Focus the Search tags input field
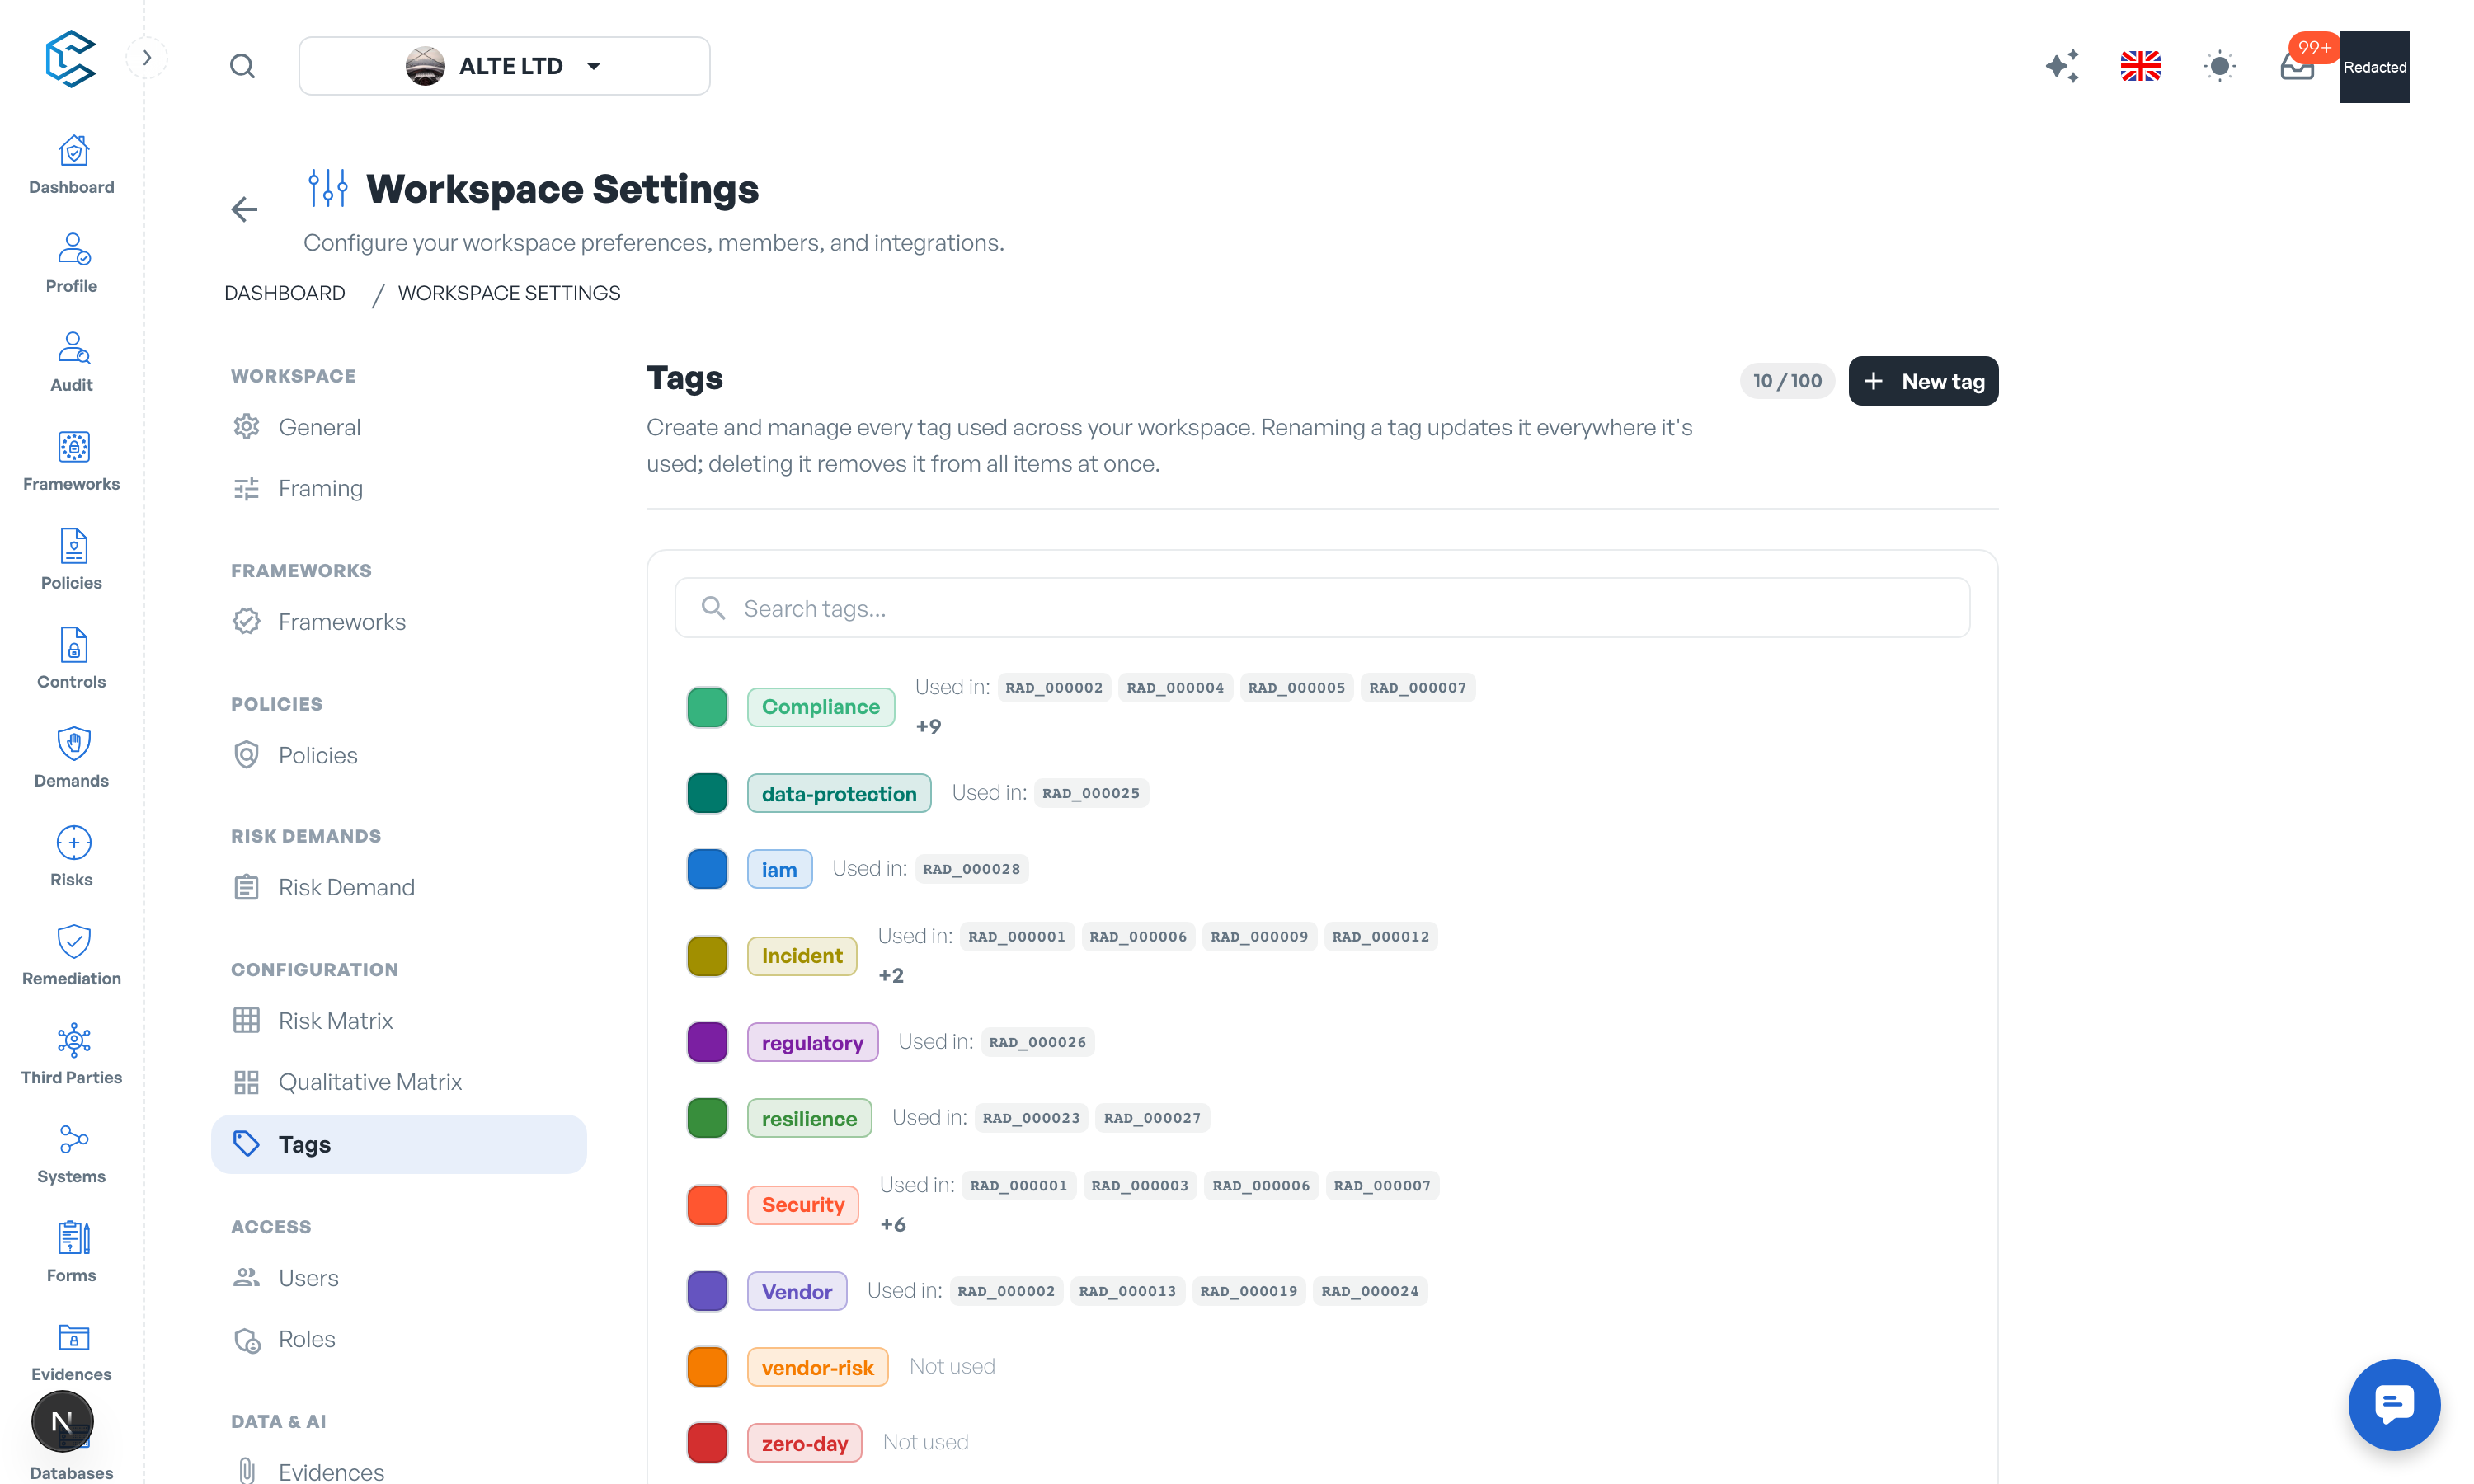Viewport: 2474px width, 1484px height. pos(1322,608)
